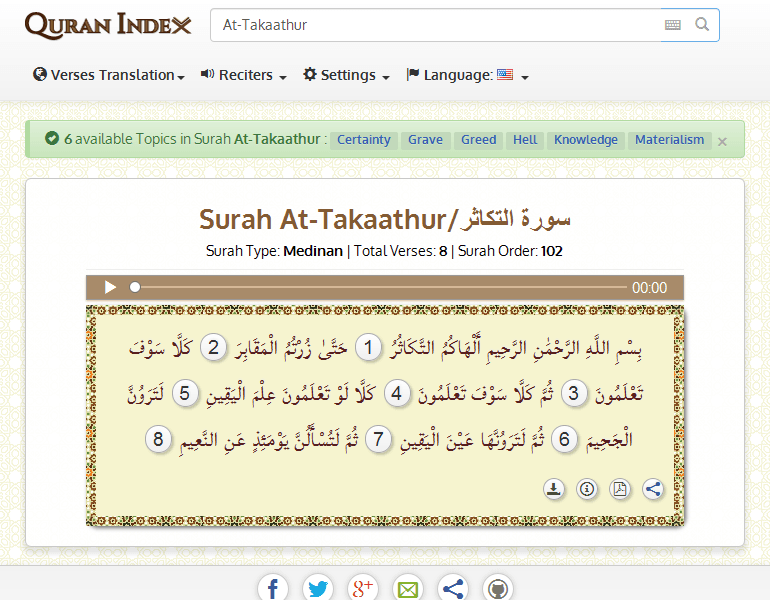Open the surah info icon
Viewport: 770px width, 600px height.
click(x=587, y=489)
